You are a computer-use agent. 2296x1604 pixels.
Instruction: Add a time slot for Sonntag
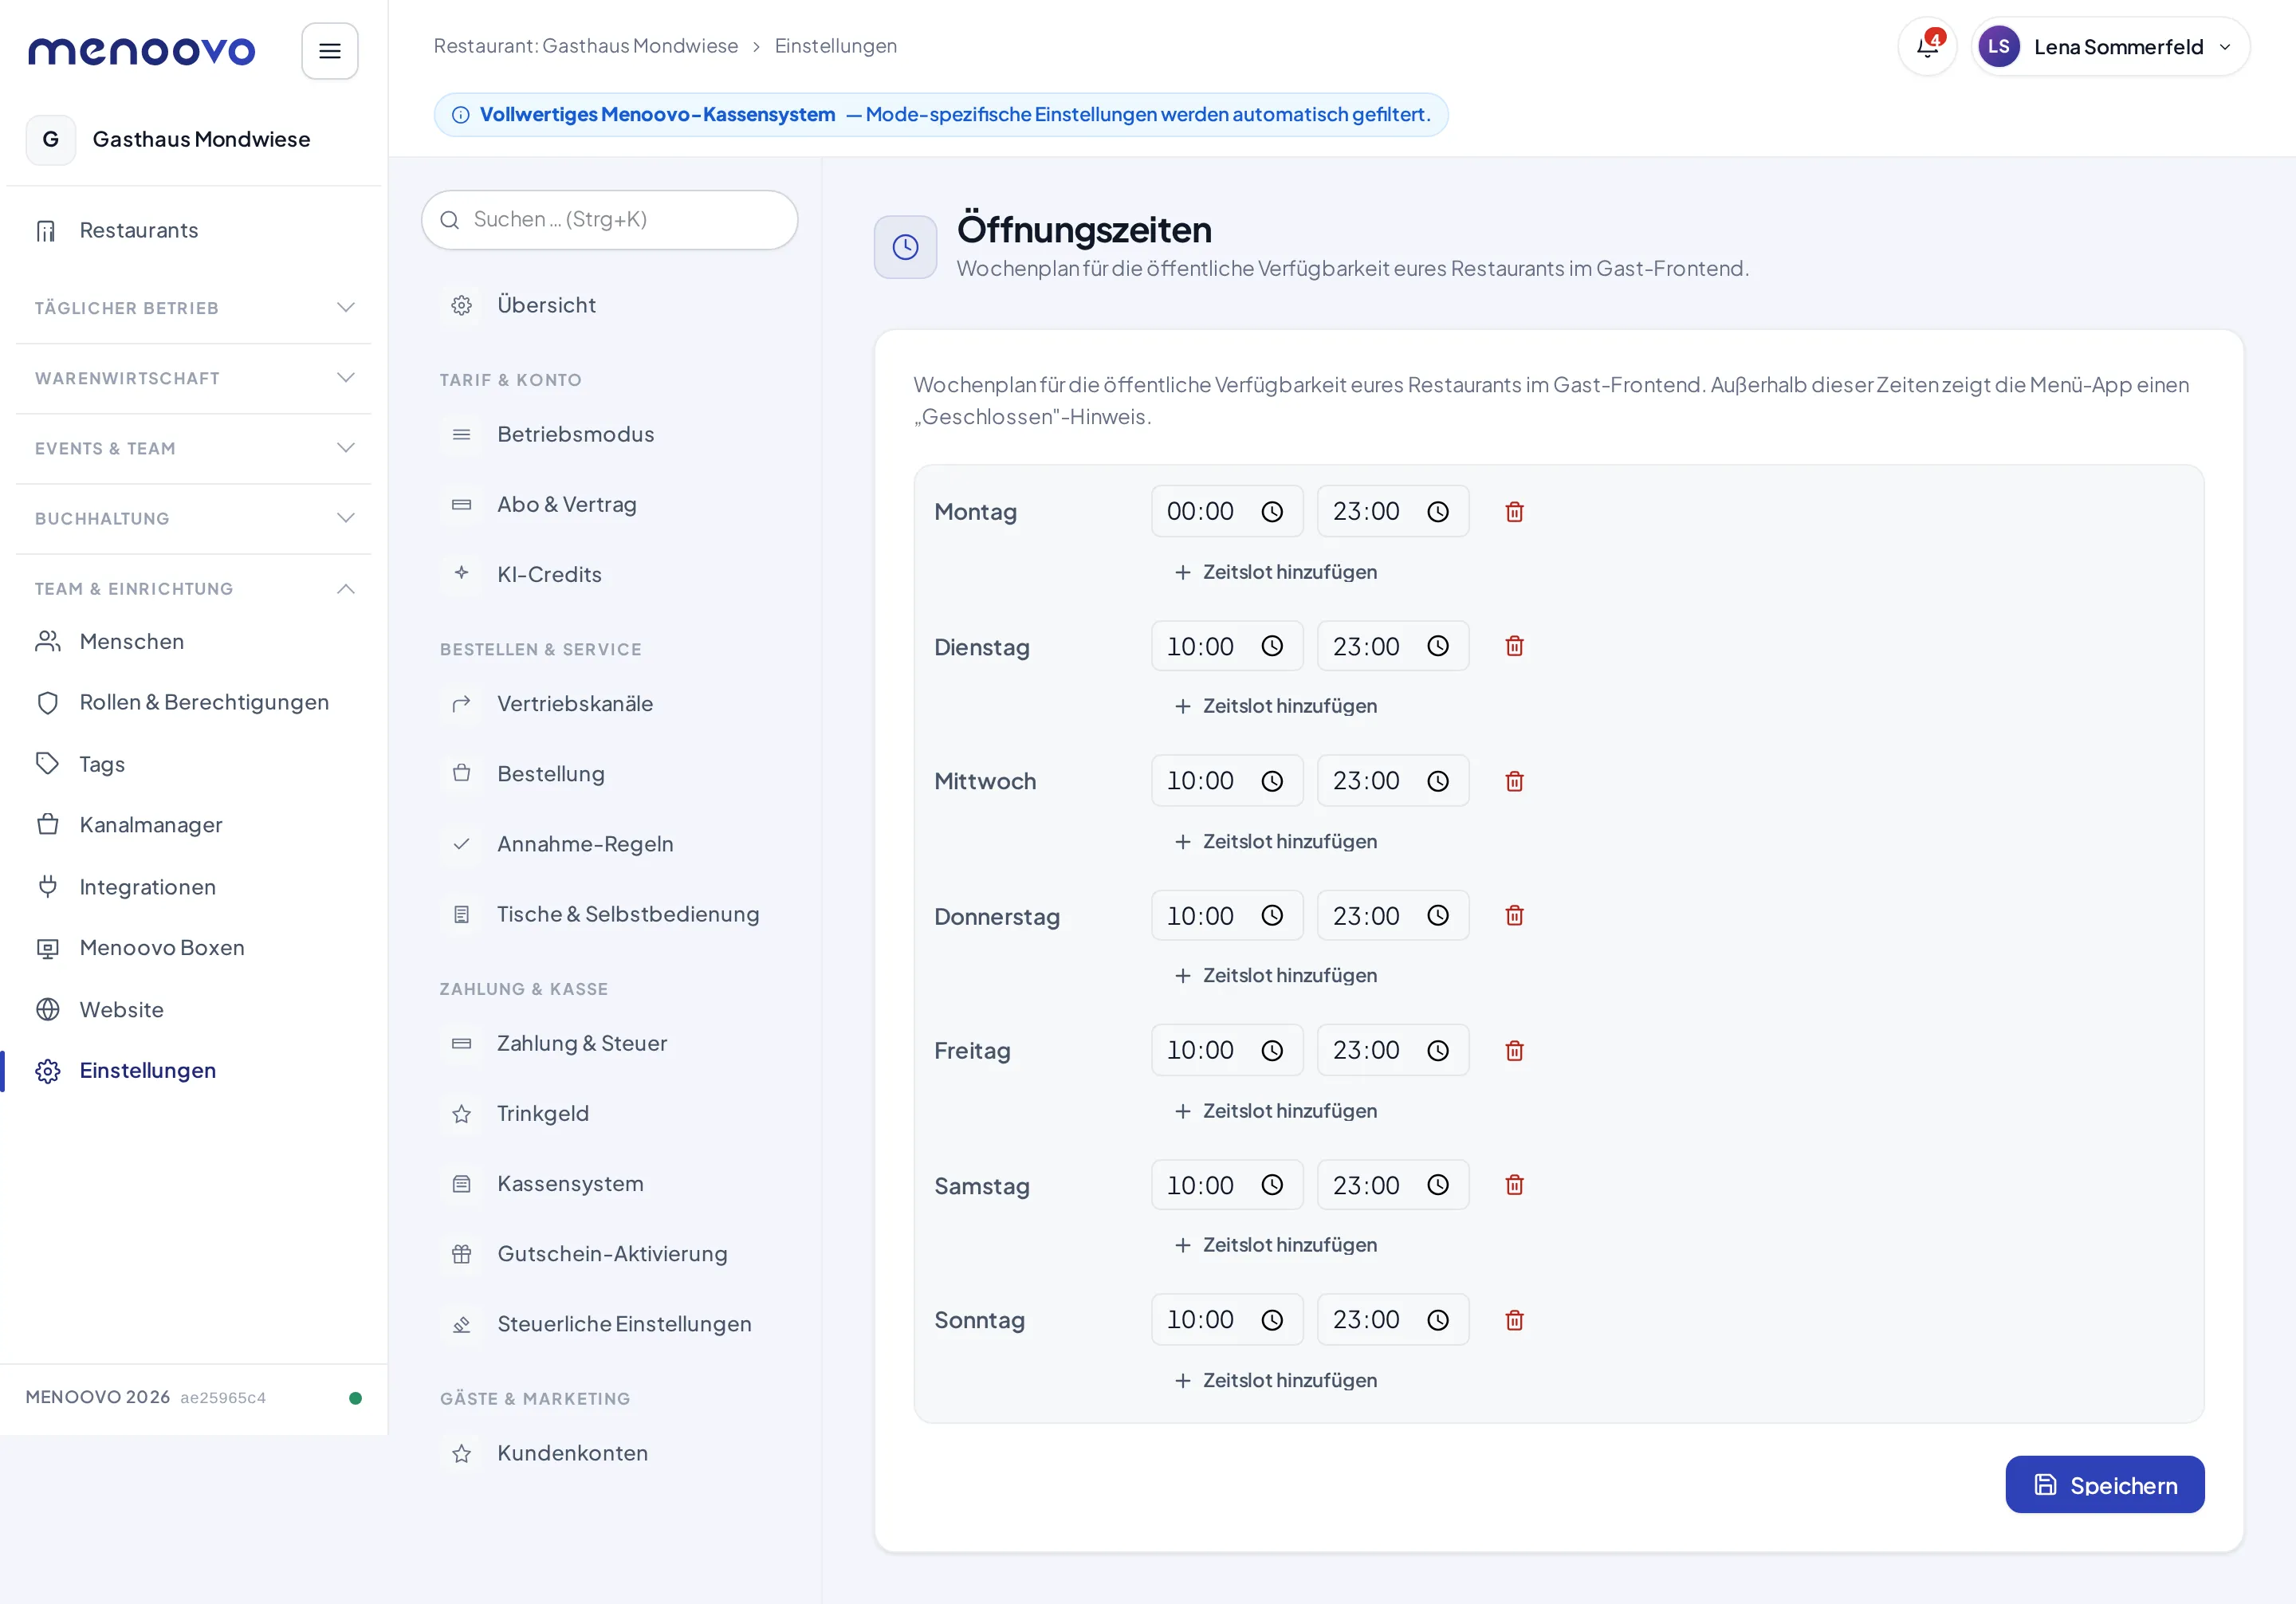[1275, 1380]
